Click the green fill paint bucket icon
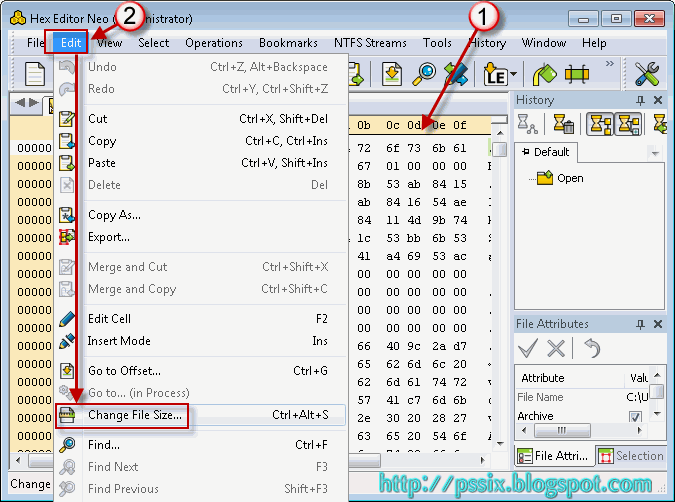The image size is (675, 502). pyautogui.click(x=544, y=74)
